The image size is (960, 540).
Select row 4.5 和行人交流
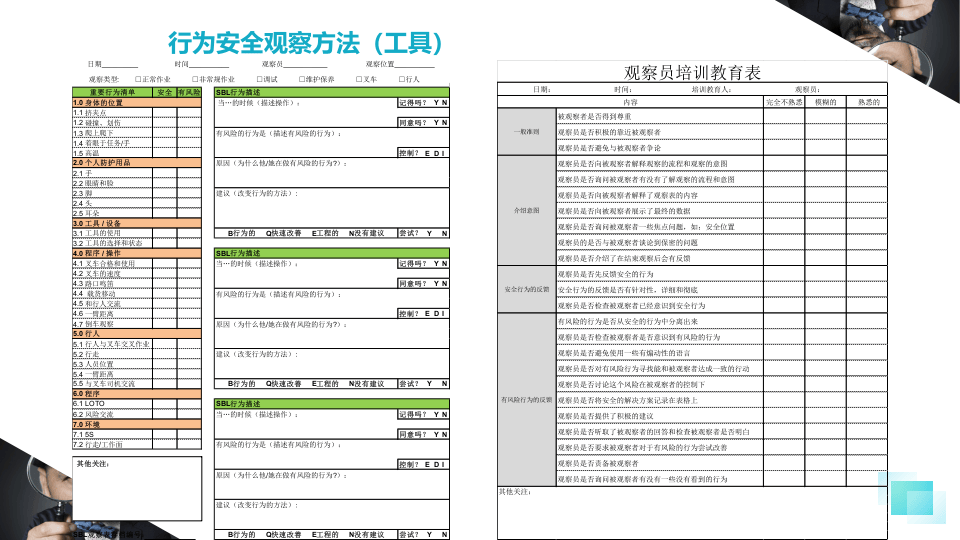click(137, 304)
